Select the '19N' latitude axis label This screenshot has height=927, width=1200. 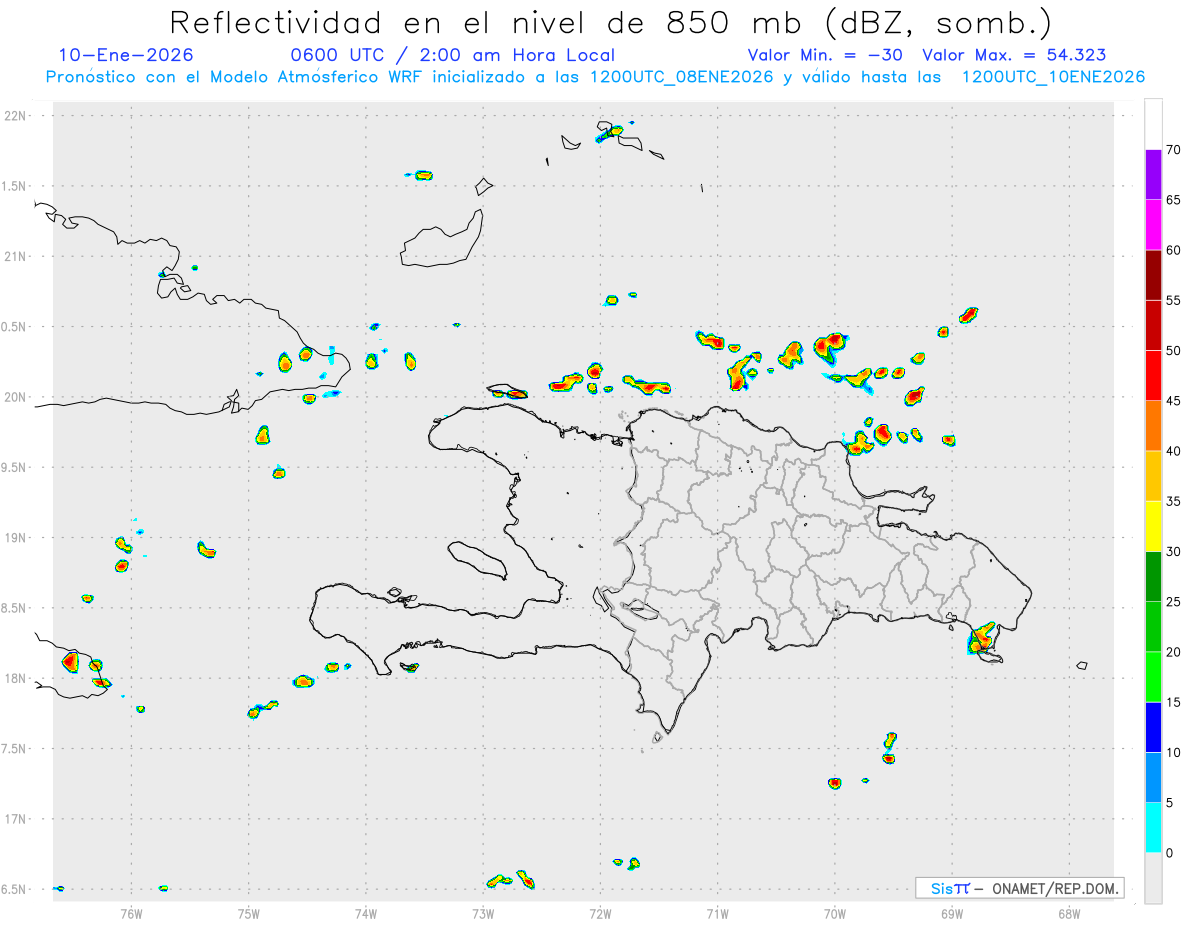tap(16, 538)
